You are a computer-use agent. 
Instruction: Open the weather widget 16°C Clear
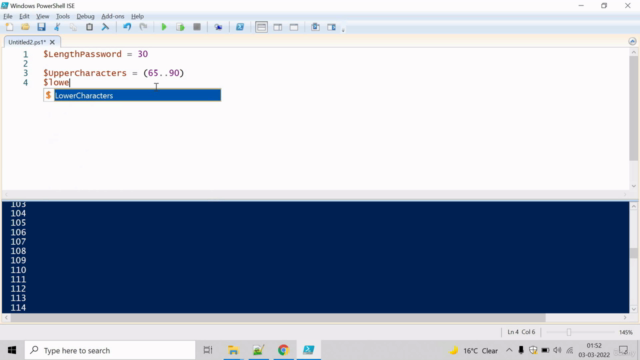click(x=473, y=350)
